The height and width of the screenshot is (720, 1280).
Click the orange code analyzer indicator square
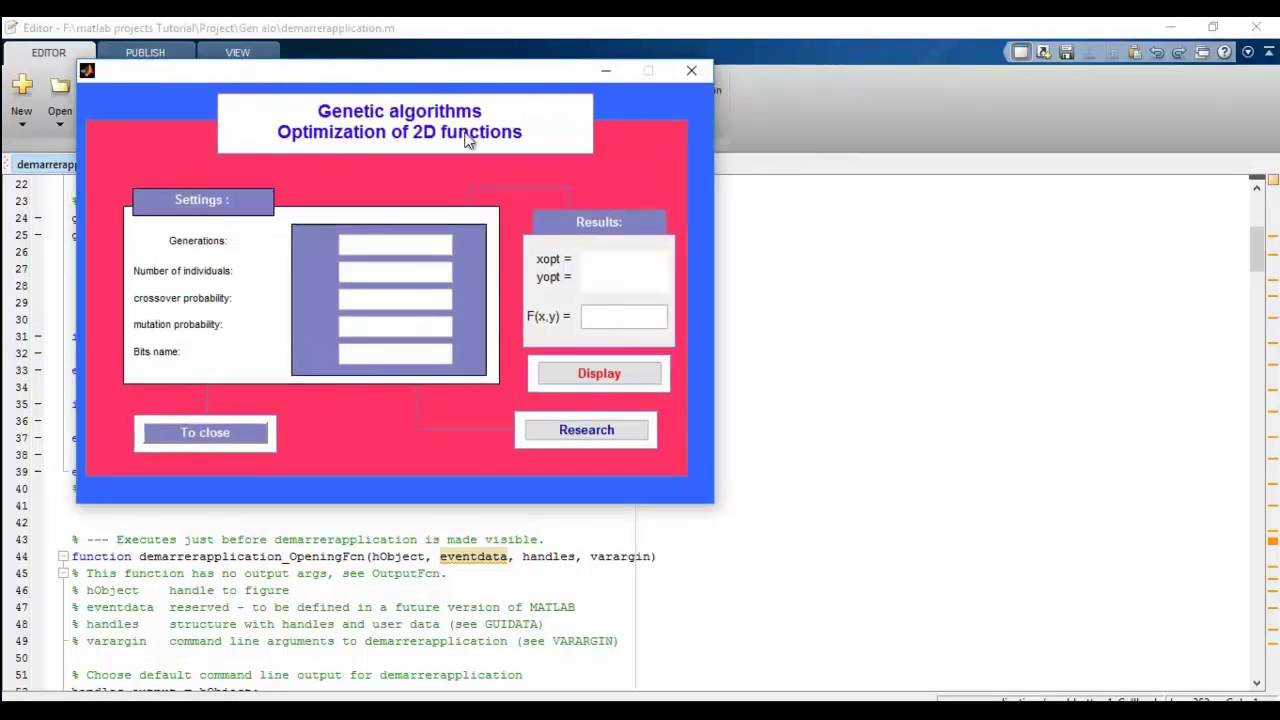[1273, 180]
